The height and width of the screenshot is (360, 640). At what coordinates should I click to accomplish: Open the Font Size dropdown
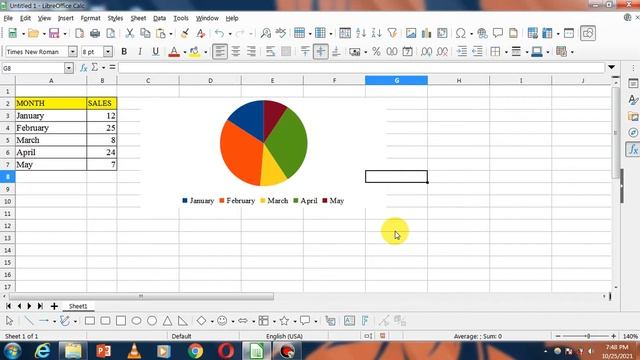tap(108, 51)
